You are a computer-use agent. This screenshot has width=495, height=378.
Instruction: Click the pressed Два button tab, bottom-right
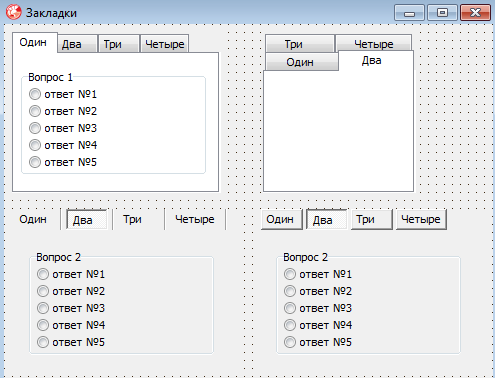coord(327,220)
